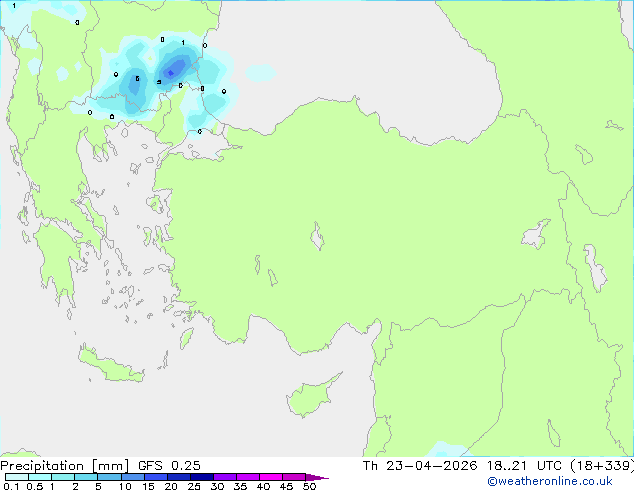634x490 pixels.
Task: Pick the 30–35 mm violet legend swatch
Action: (224, 477)
